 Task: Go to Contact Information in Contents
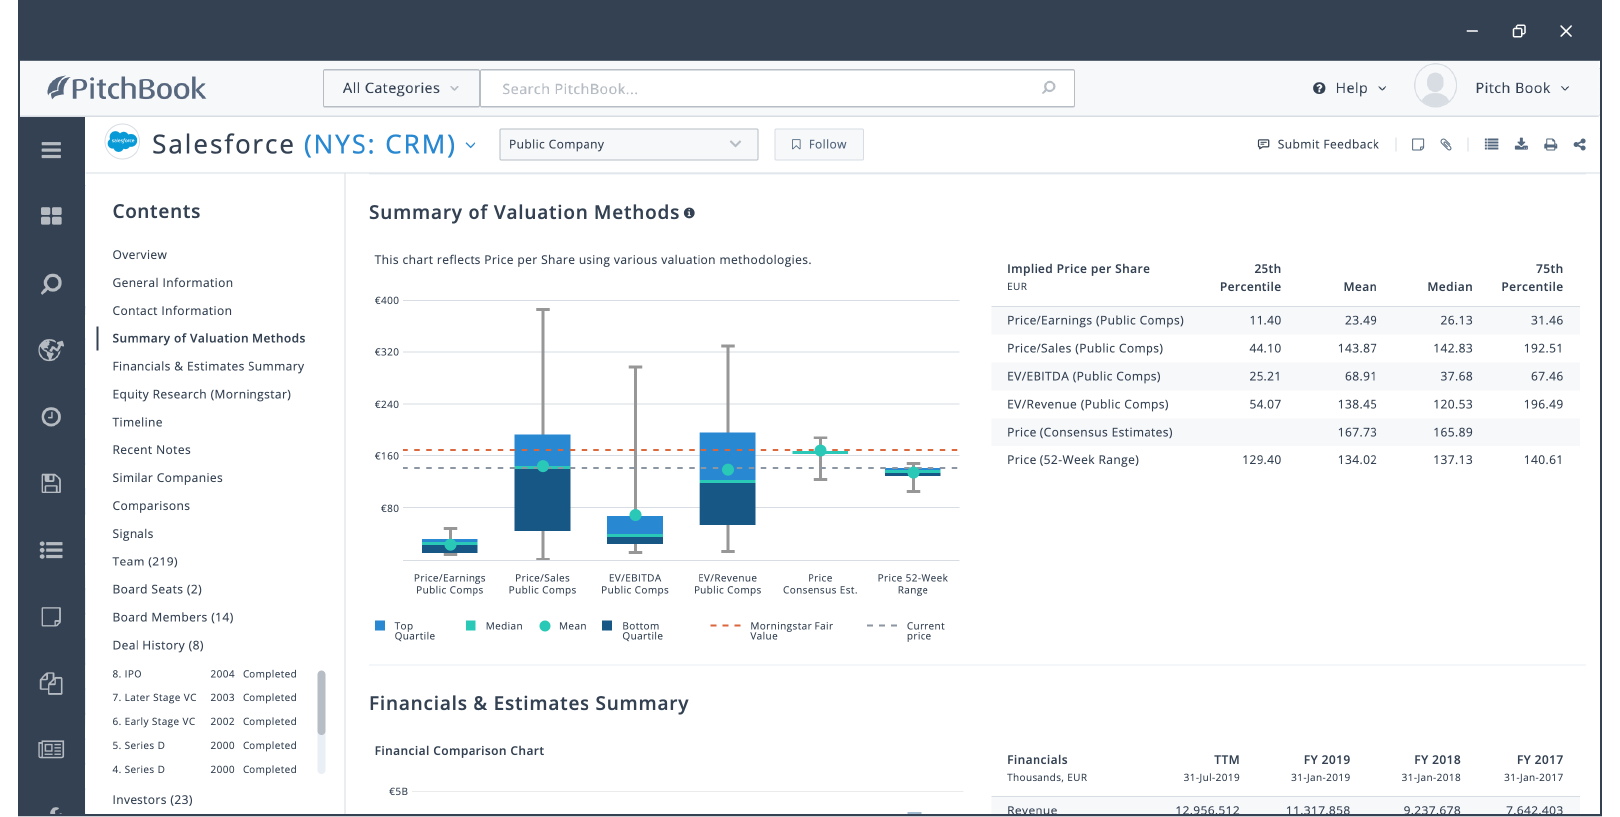coord(172,311)
